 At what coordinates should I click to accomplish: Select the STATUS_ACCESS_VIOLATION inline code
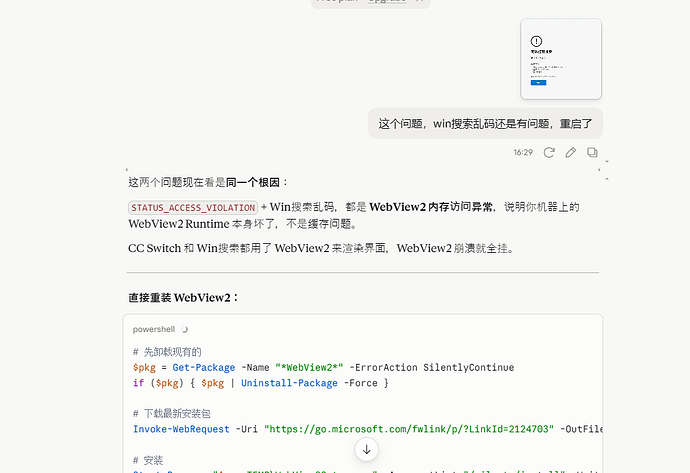193,207
